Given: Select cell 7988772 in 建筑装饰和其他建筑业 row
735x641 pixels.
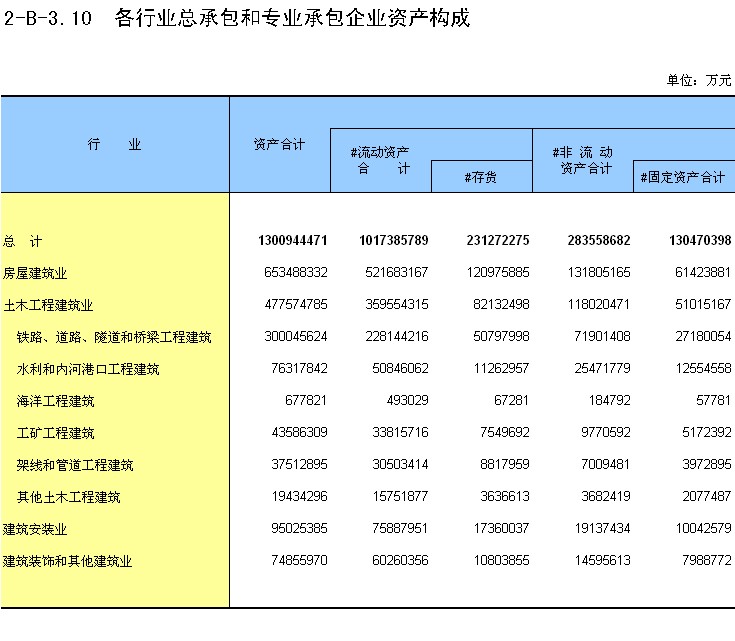Looking at the screenshot, I should coord(706,560).
